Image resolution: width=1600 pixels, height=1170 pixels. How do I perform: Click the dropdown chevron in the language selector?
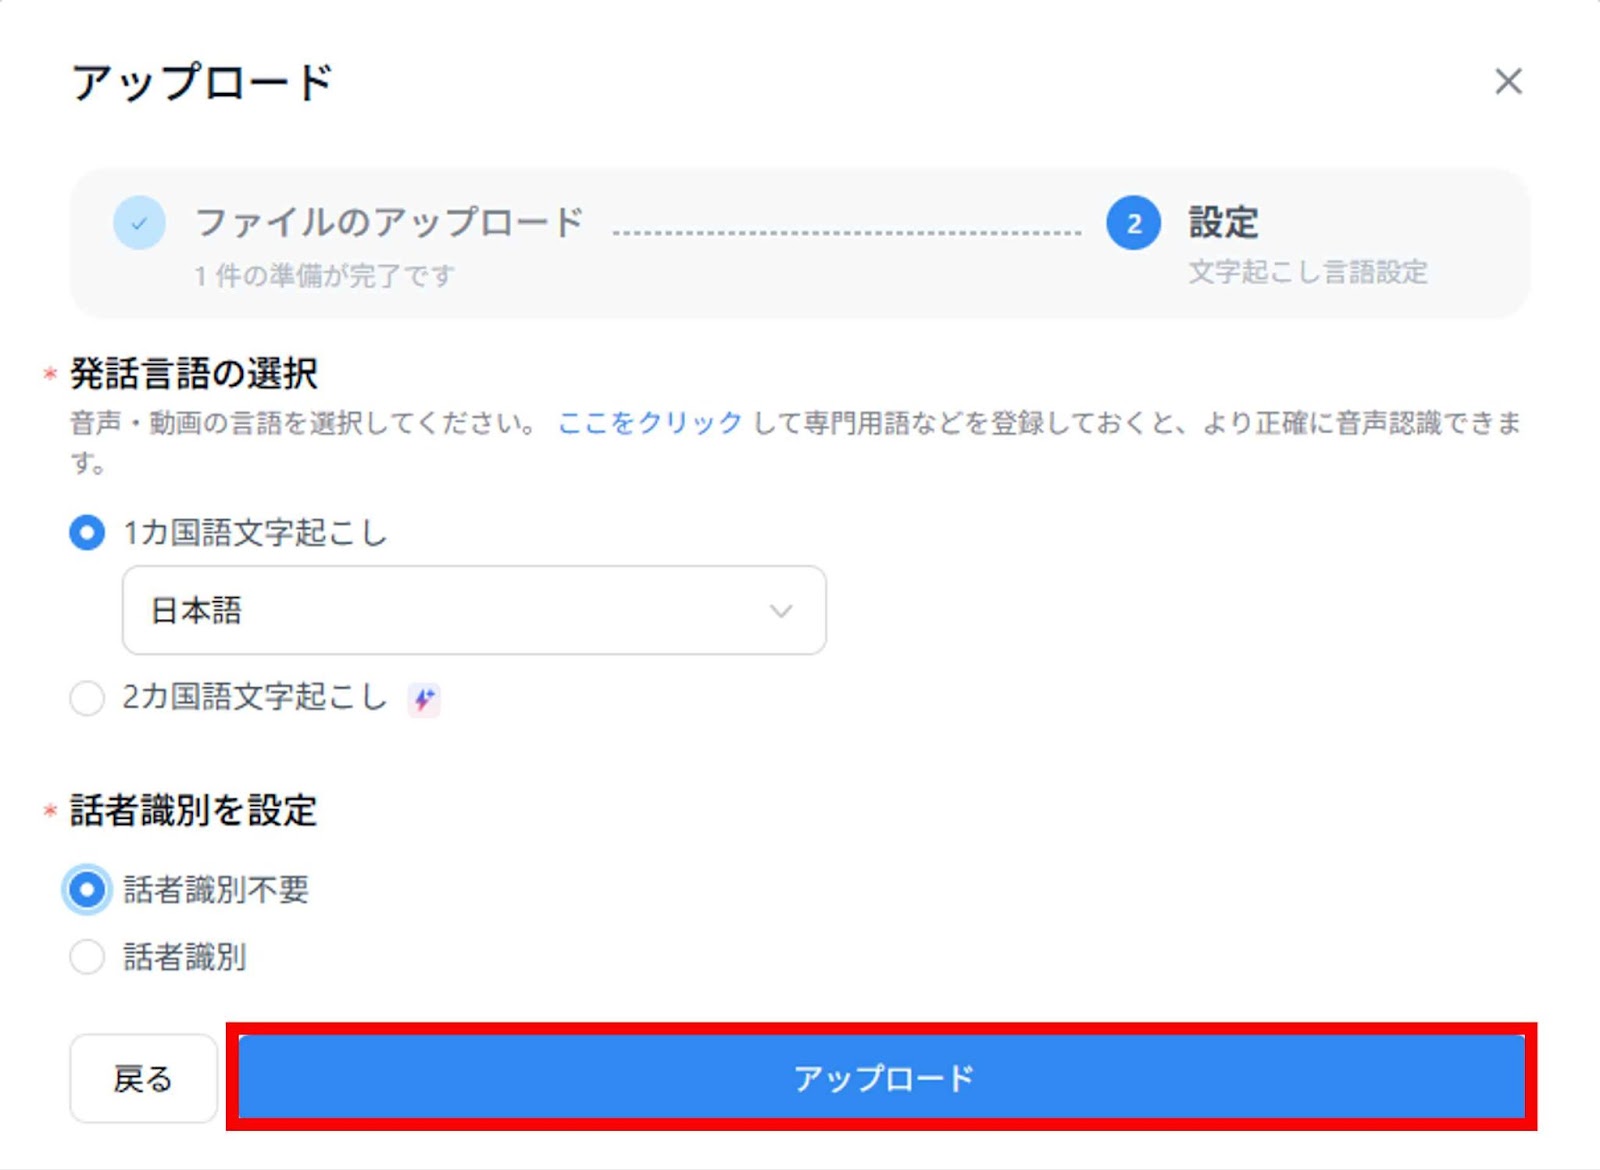tap(780, 610)
